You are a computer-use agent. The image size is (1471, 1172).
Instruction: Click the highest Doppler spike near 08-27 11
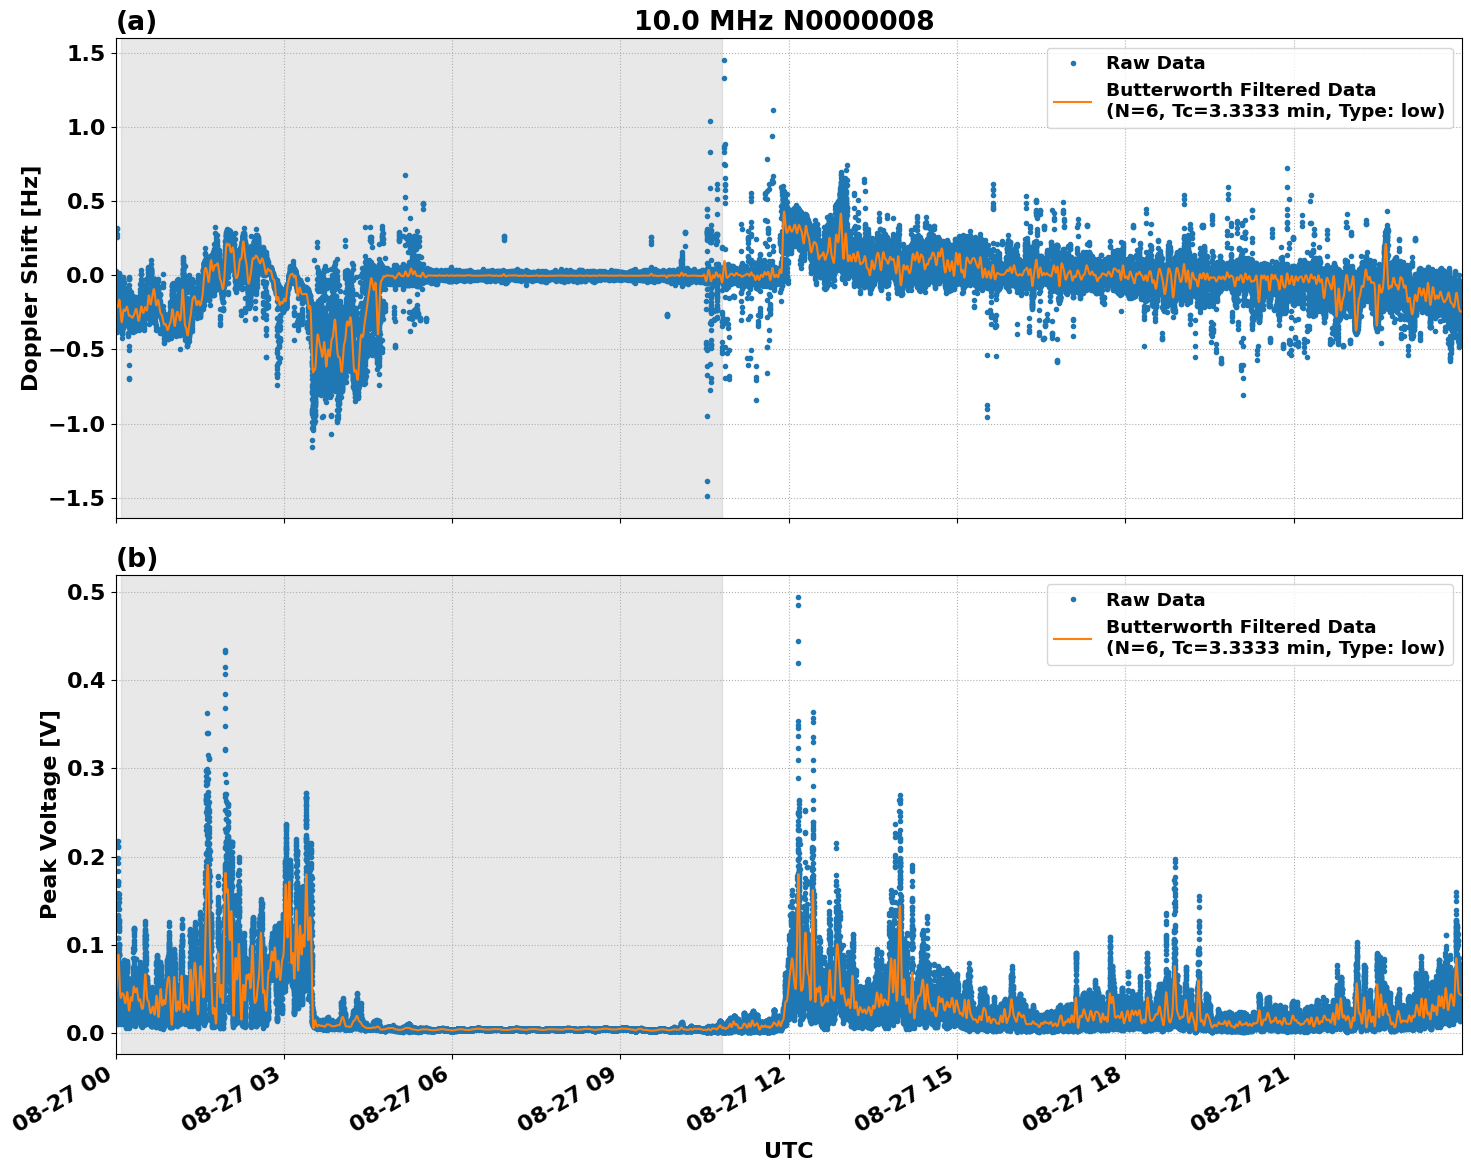point(723,61)
